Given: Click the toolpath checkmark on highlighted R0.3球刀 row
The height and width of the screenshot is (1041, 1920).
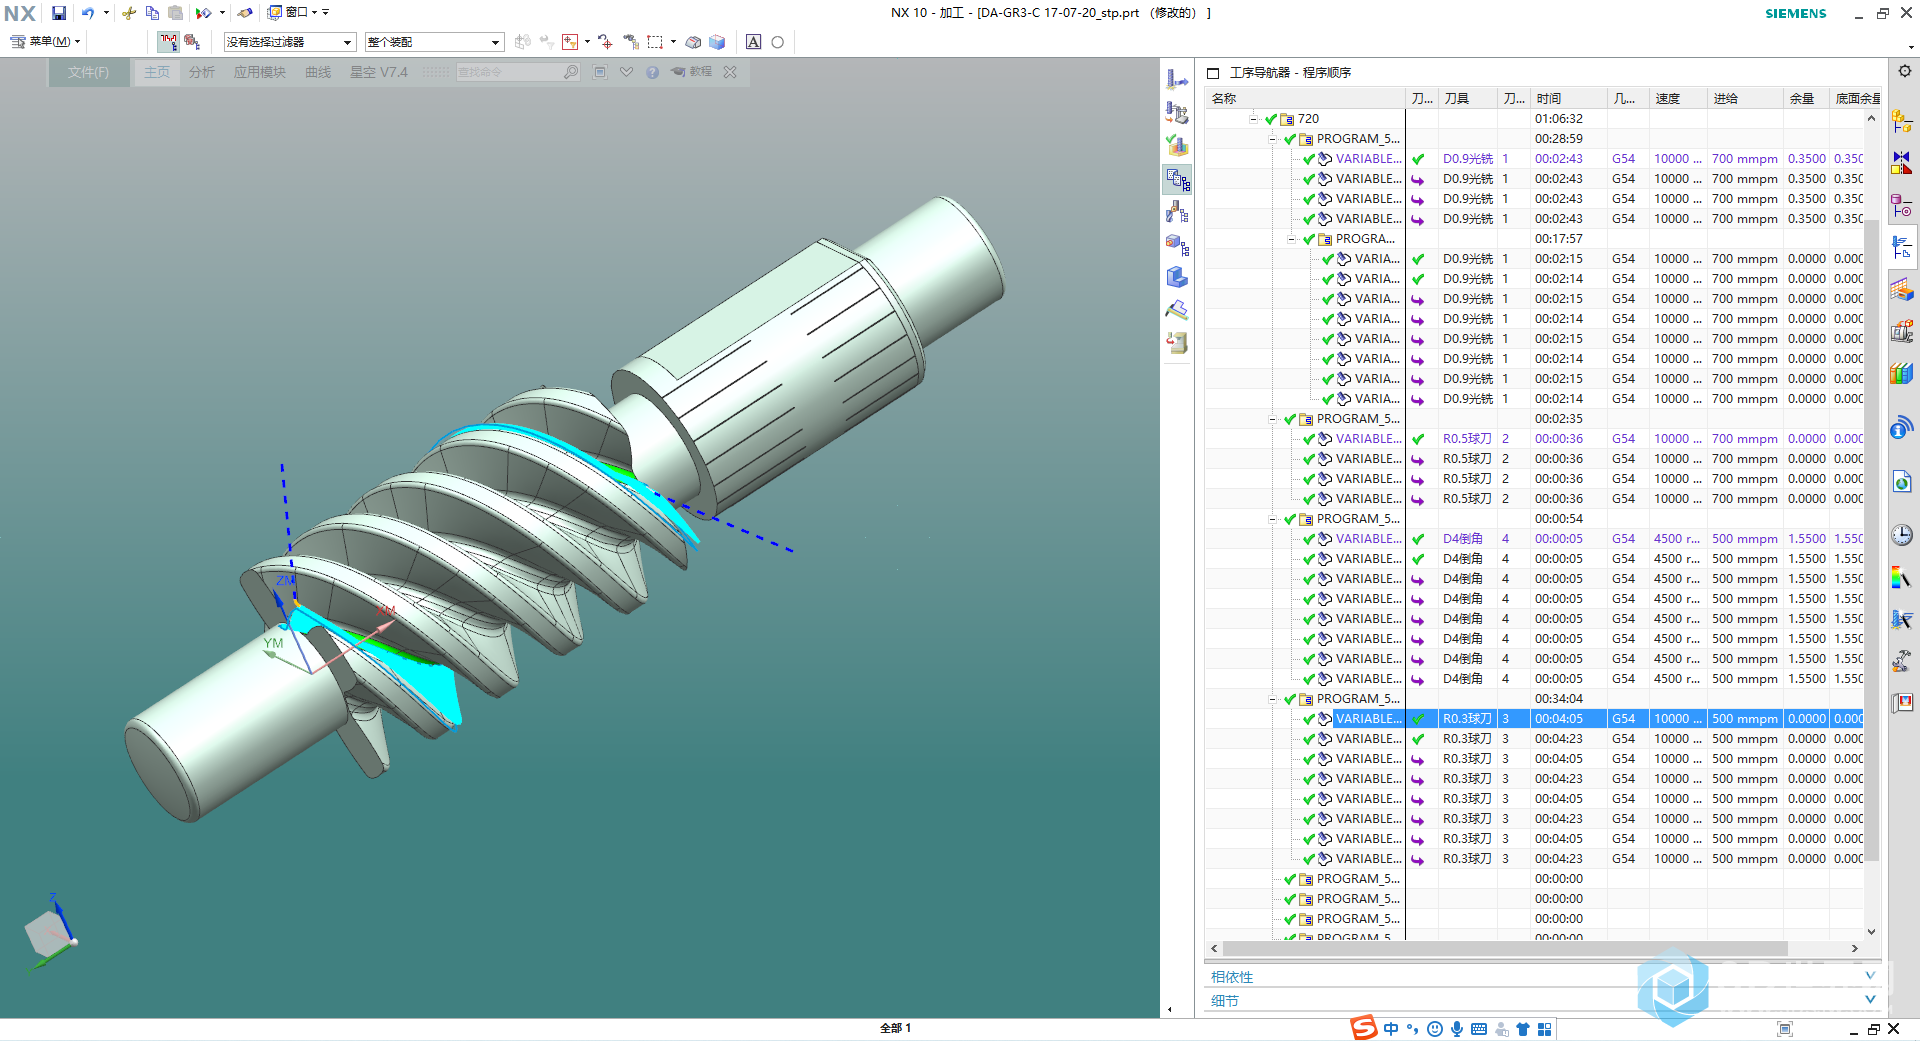Looking at the screenshot, I should [1418, 719].
